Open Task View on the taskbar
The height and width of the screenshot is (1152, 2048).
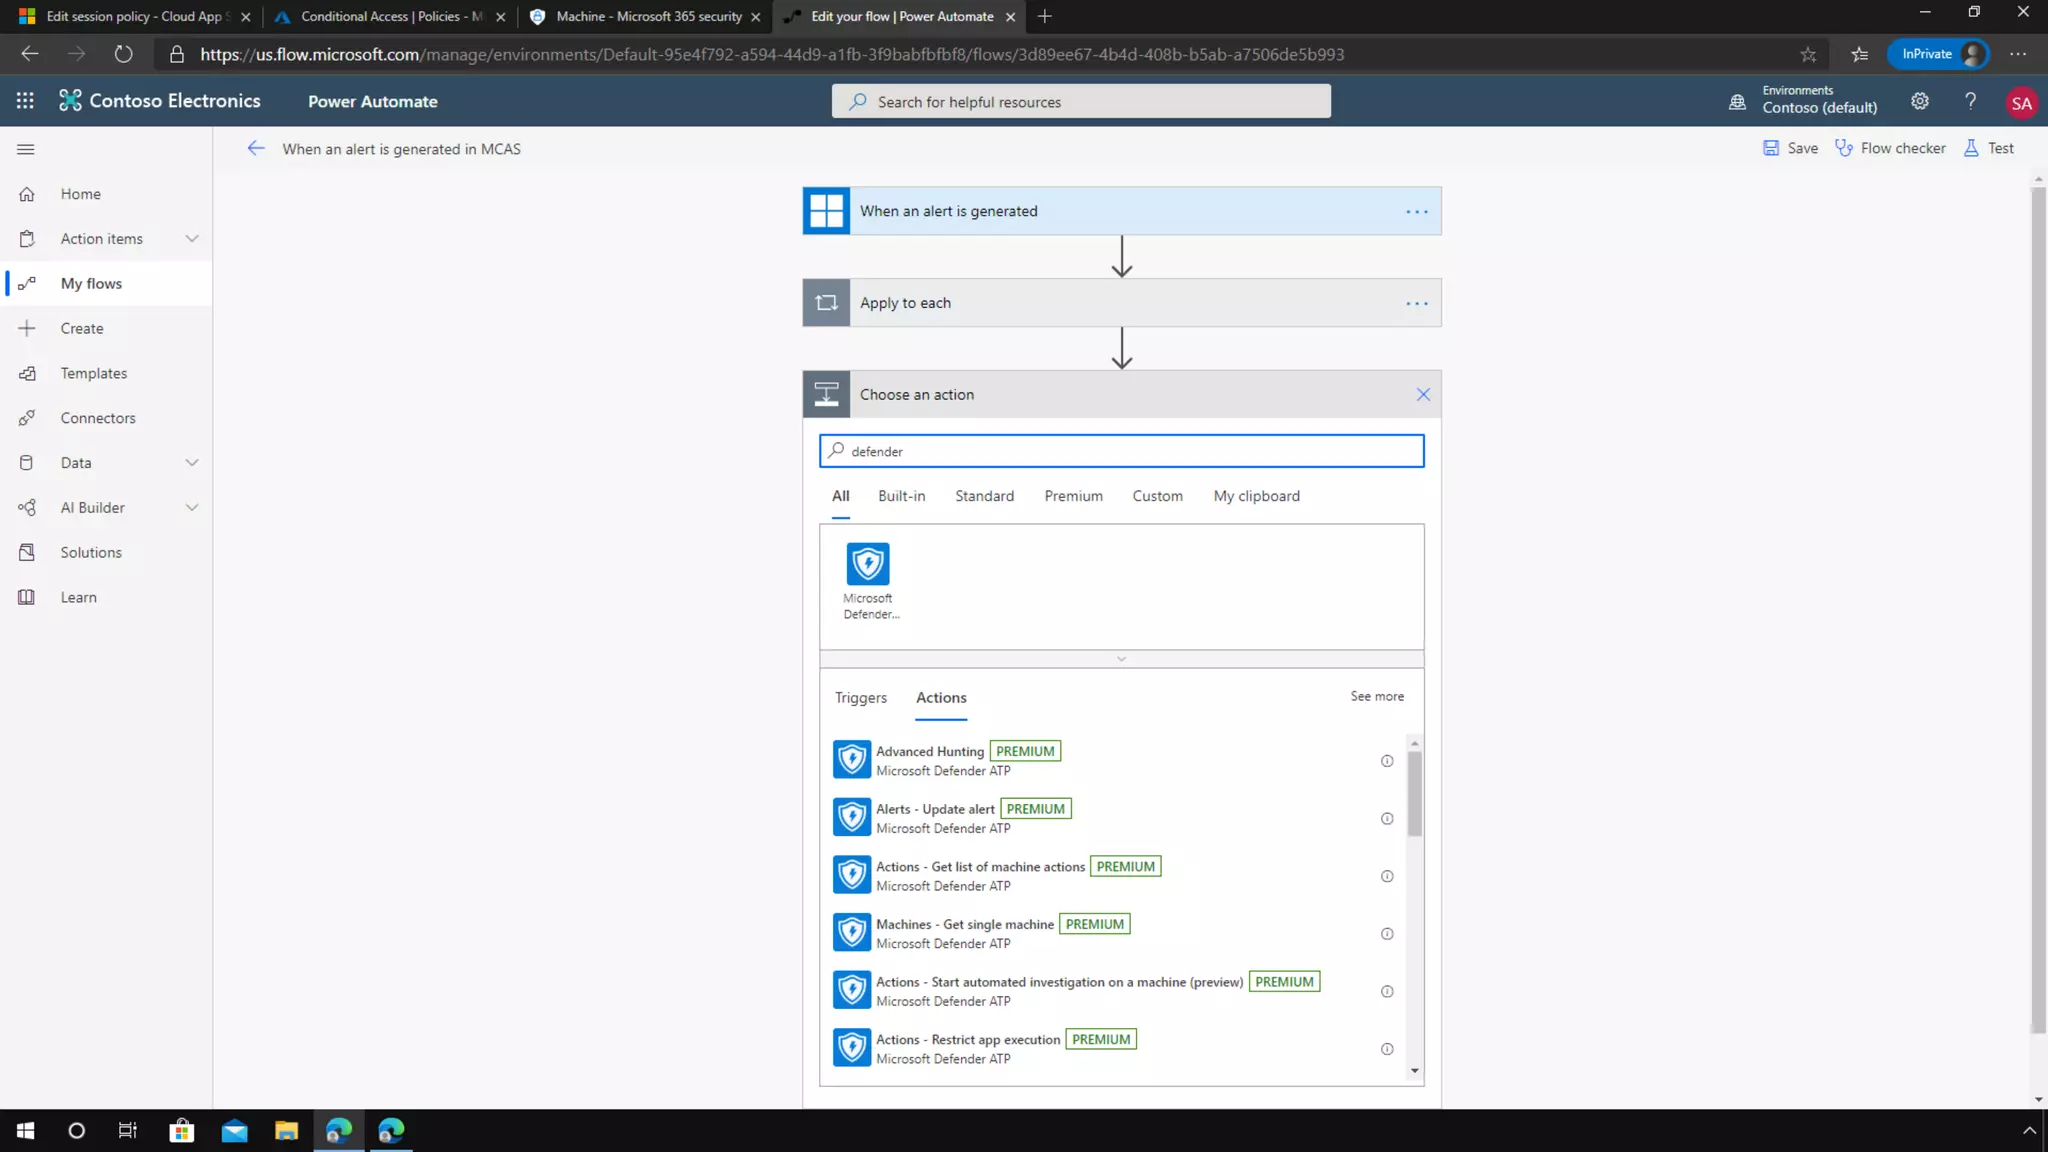tap(128, 1131)
